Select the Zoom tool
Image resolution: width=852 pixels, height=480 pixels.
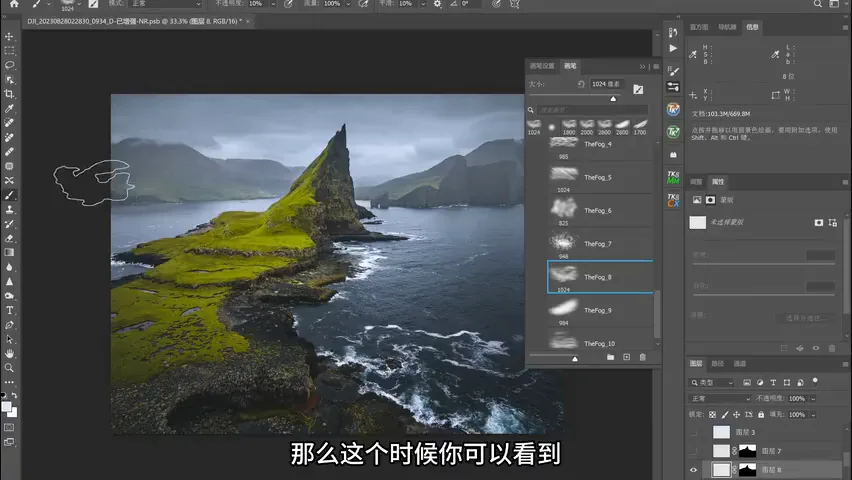tap(9, 368)
